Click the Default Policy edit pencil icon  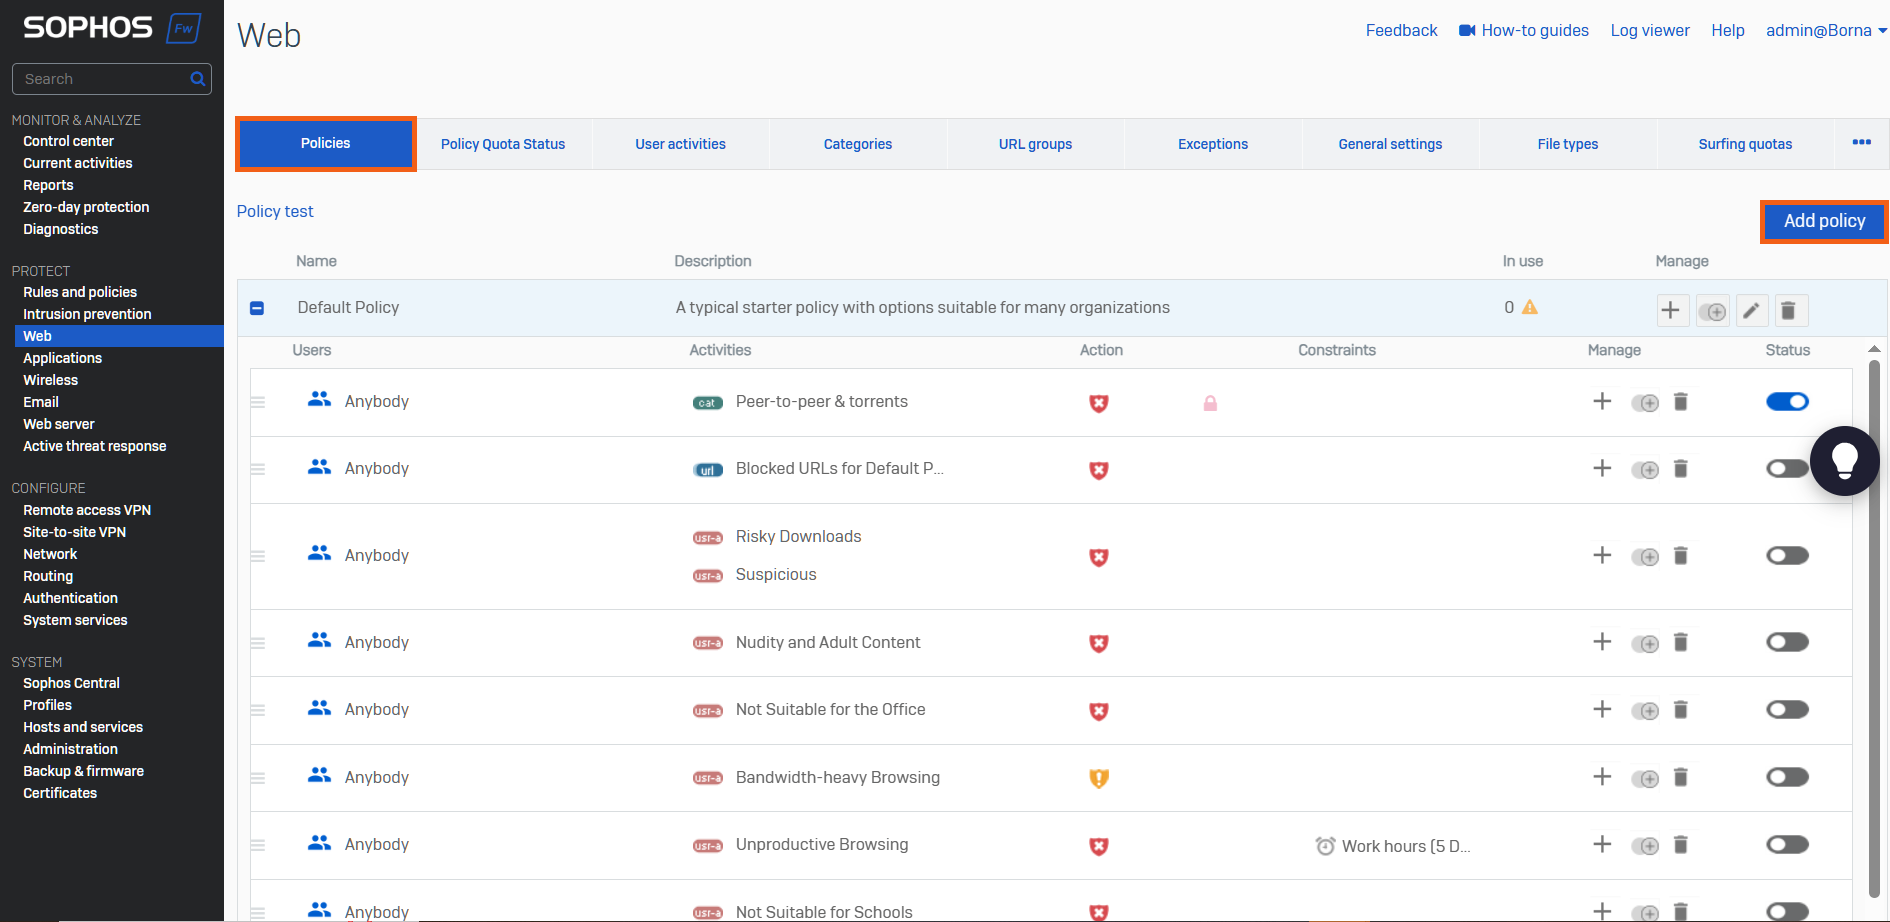click(1751, 311)
